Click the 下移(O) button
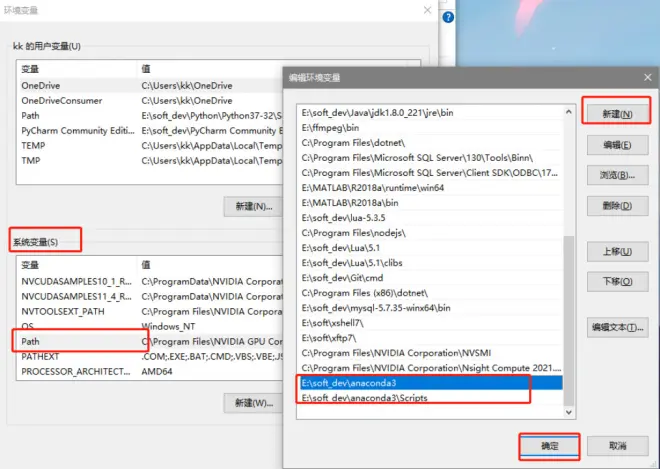 617,282
